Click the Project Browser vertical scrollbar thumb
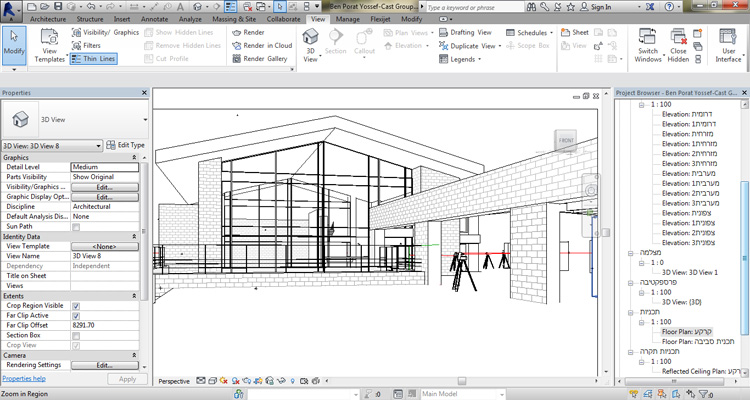This screenshot has height=400, width=750. (x=744, y=258)
